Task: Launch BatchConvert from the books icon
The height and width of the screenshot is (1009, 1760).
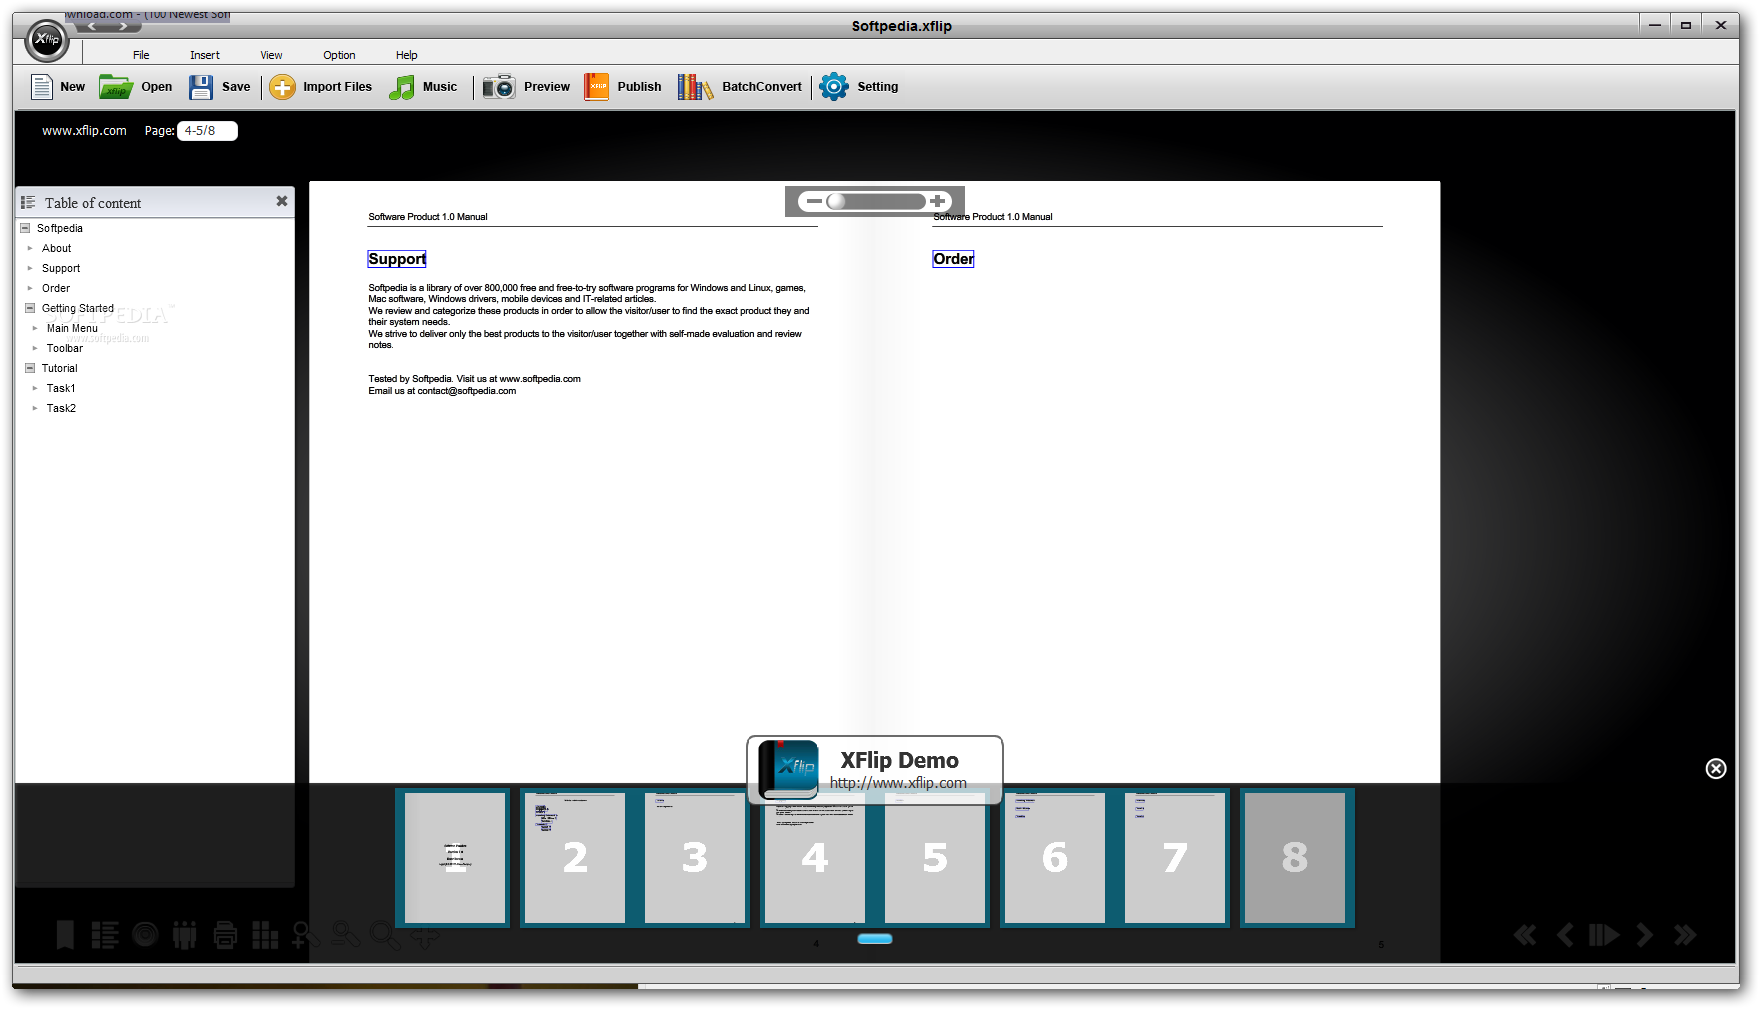Action: coord(695,87)
